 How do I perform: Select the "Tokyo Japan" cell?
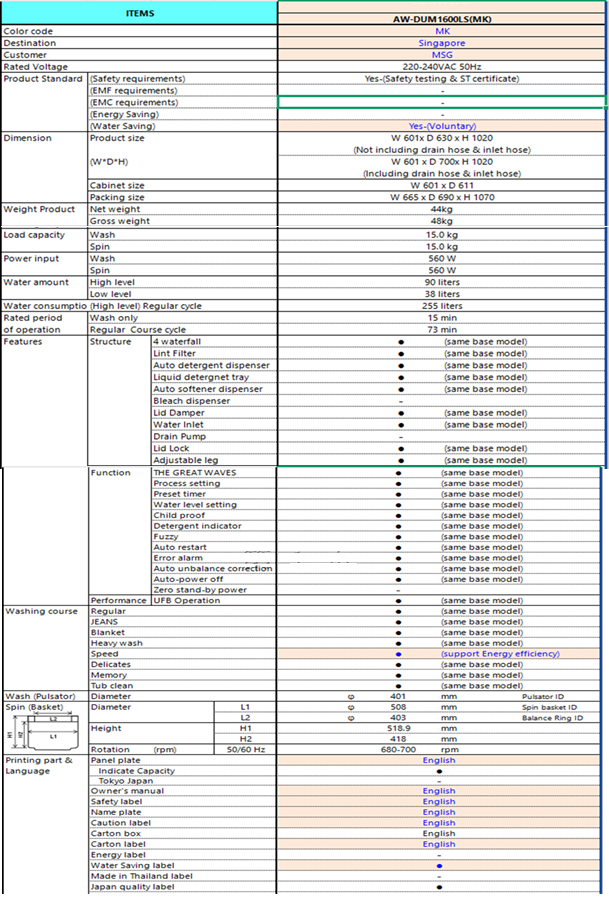click(x=182, y=781)
